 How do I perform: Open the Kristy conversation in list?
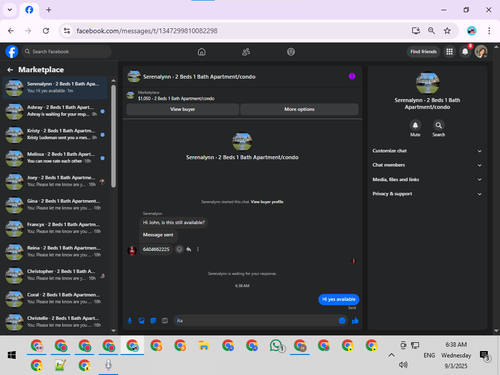pos(55,134)
